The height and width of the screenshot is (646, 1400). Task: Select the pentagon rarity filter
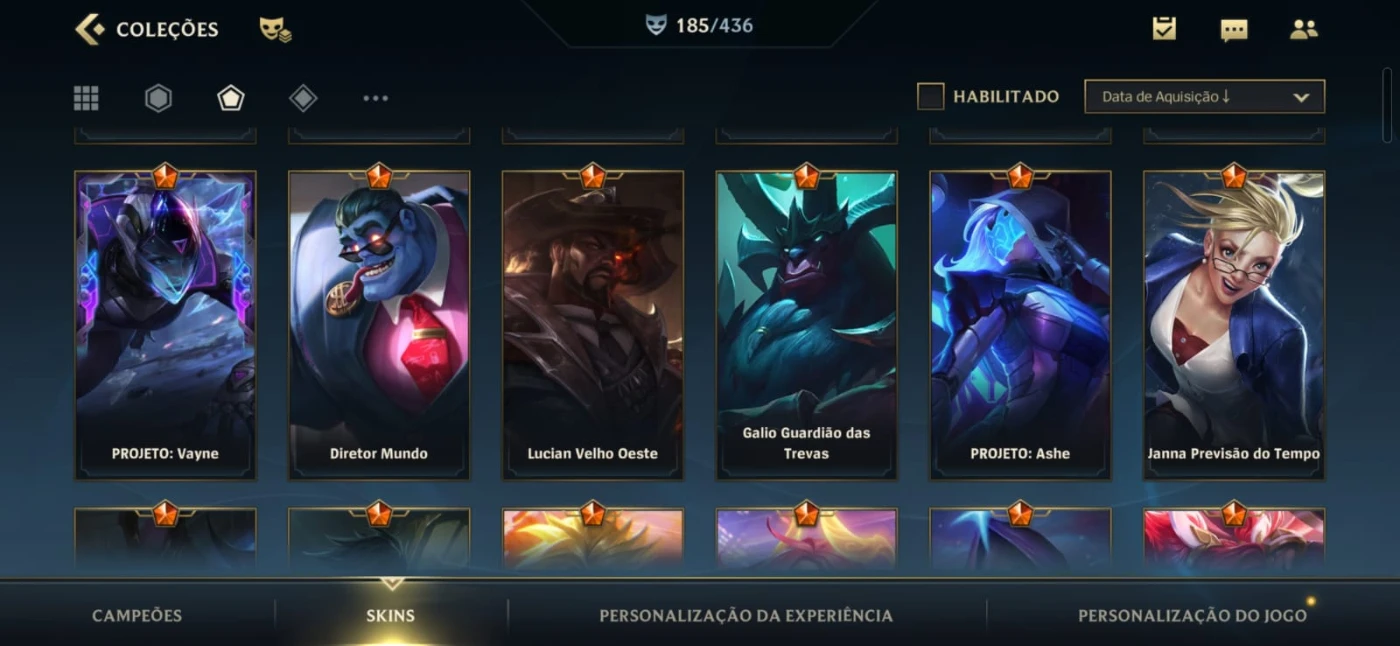(x=231, y=98)
